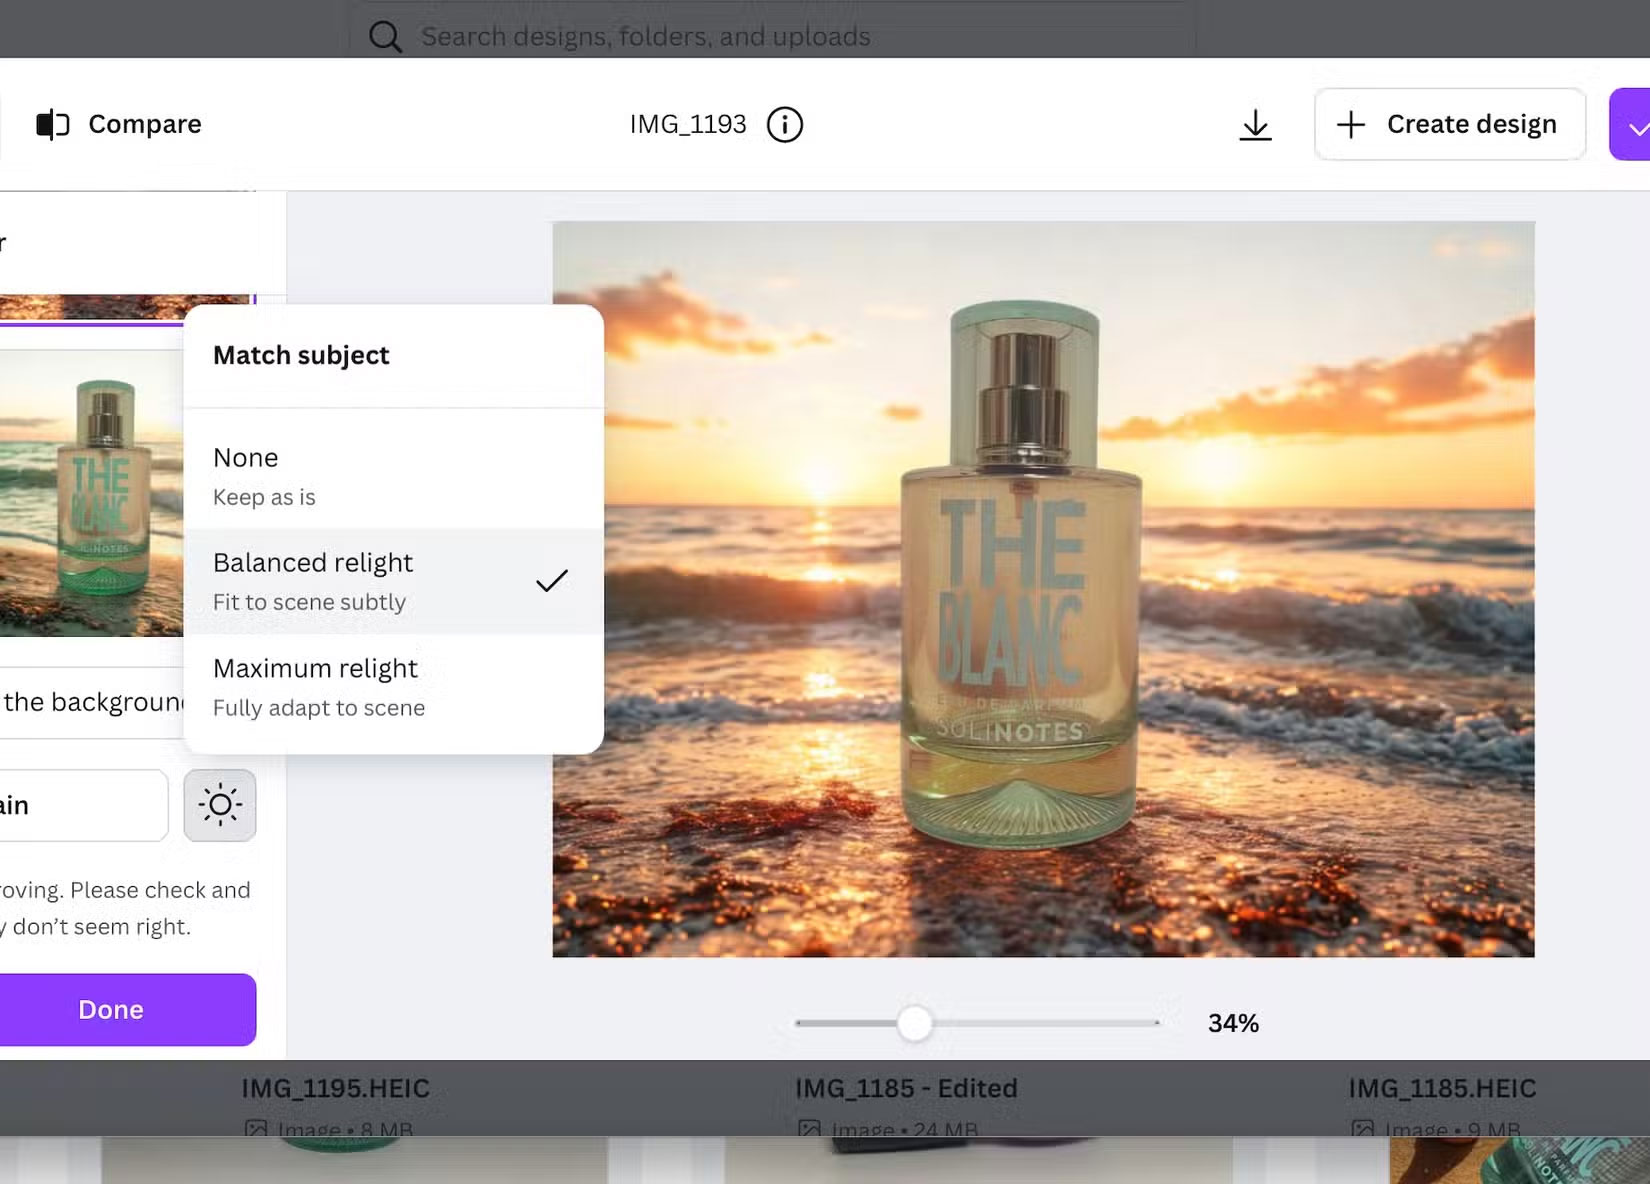
Task: Click the plus icon inside Create design
Action: tap(1350, 124)
